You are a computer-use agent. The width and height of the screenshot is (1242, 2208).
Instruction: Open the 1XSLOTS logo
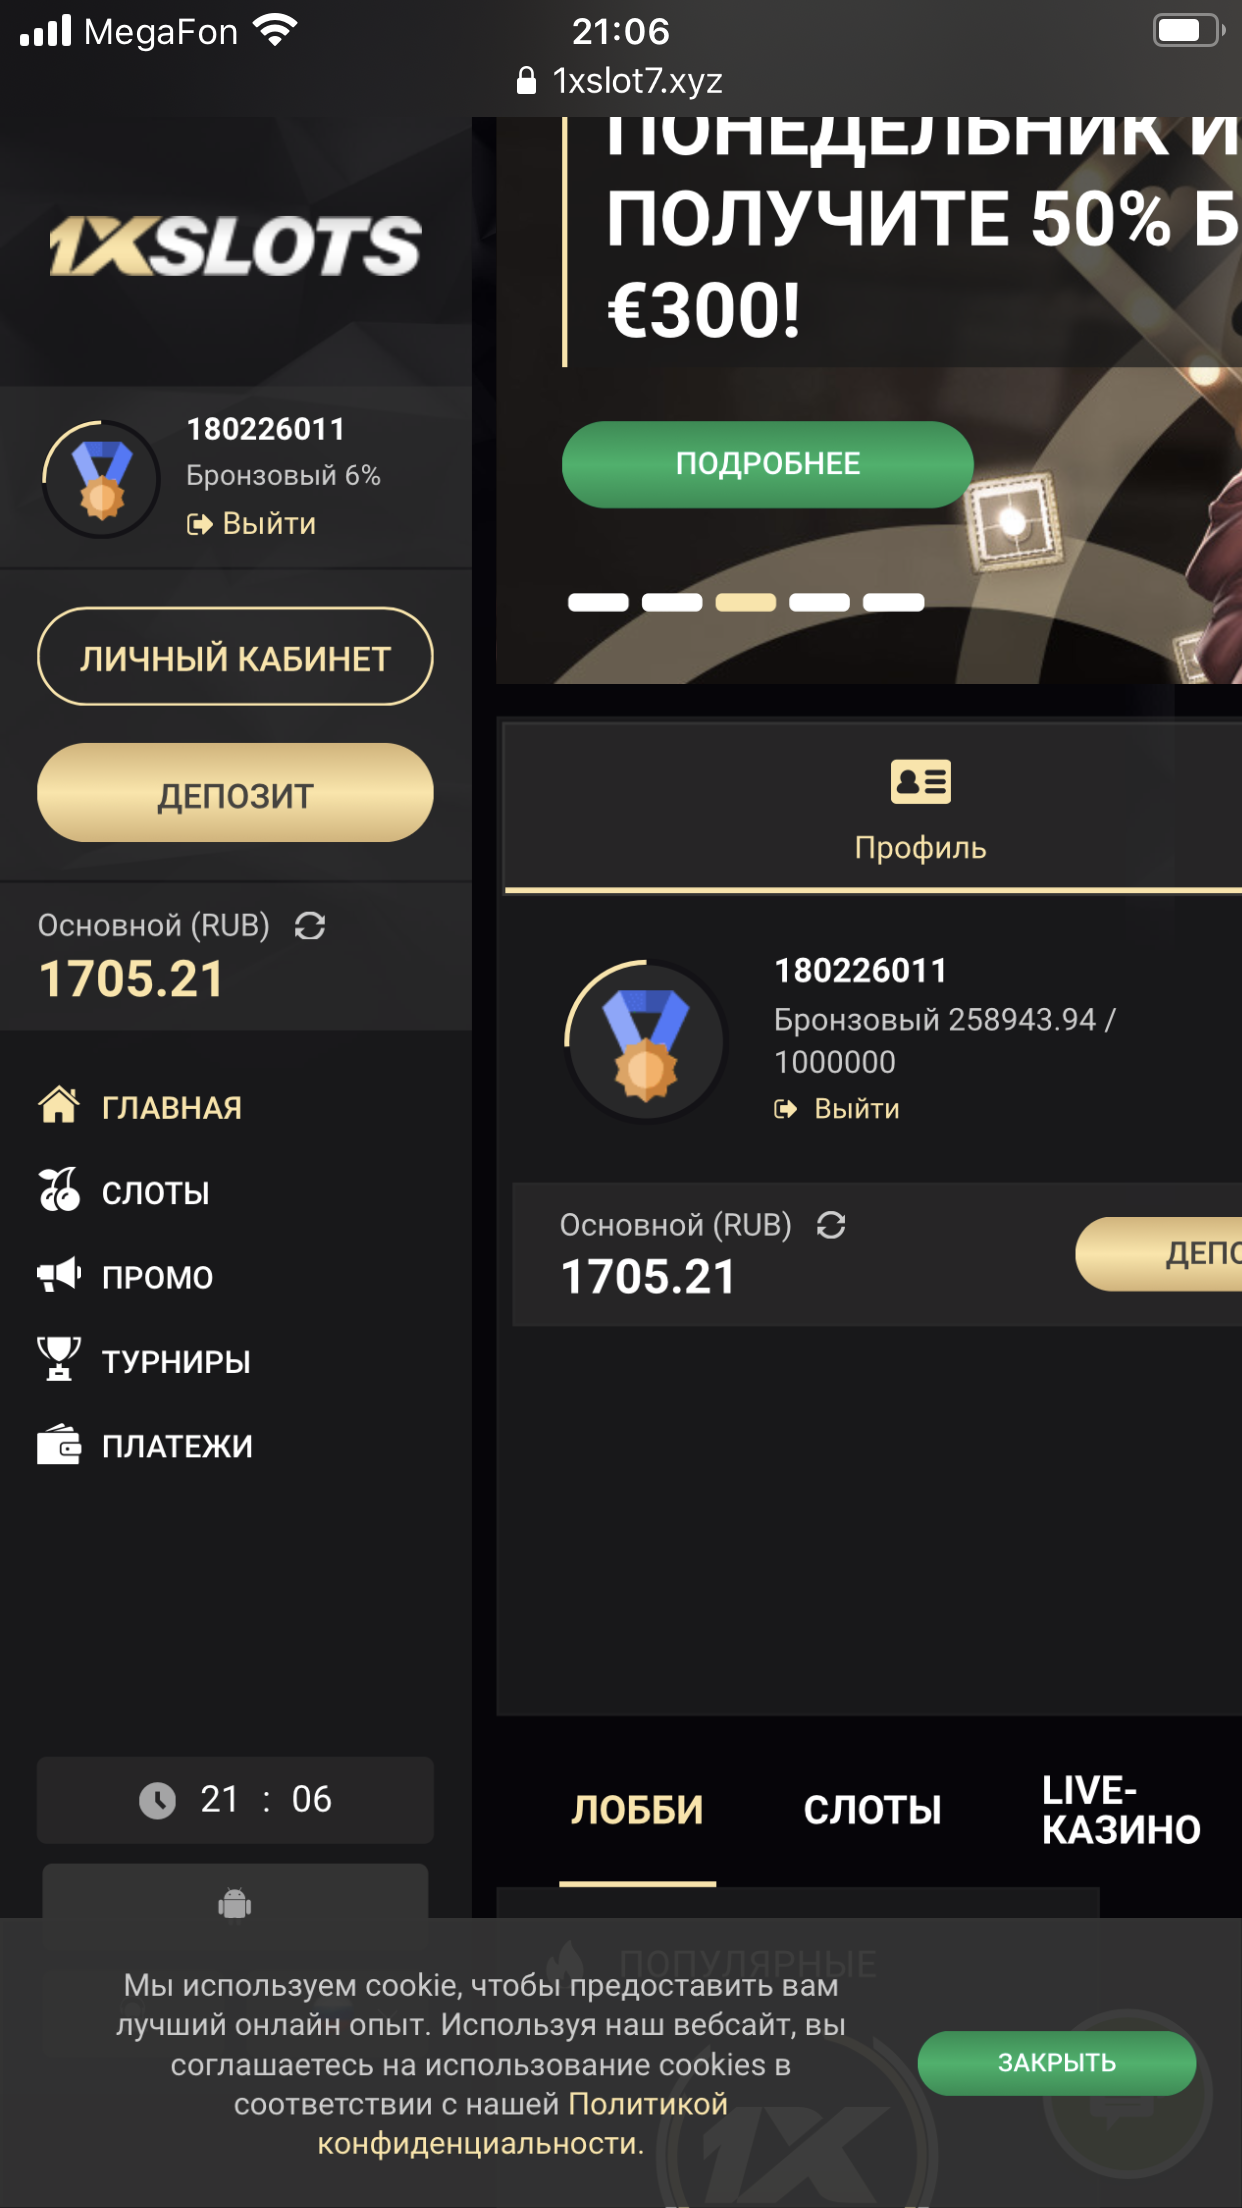tap(235, 246)
